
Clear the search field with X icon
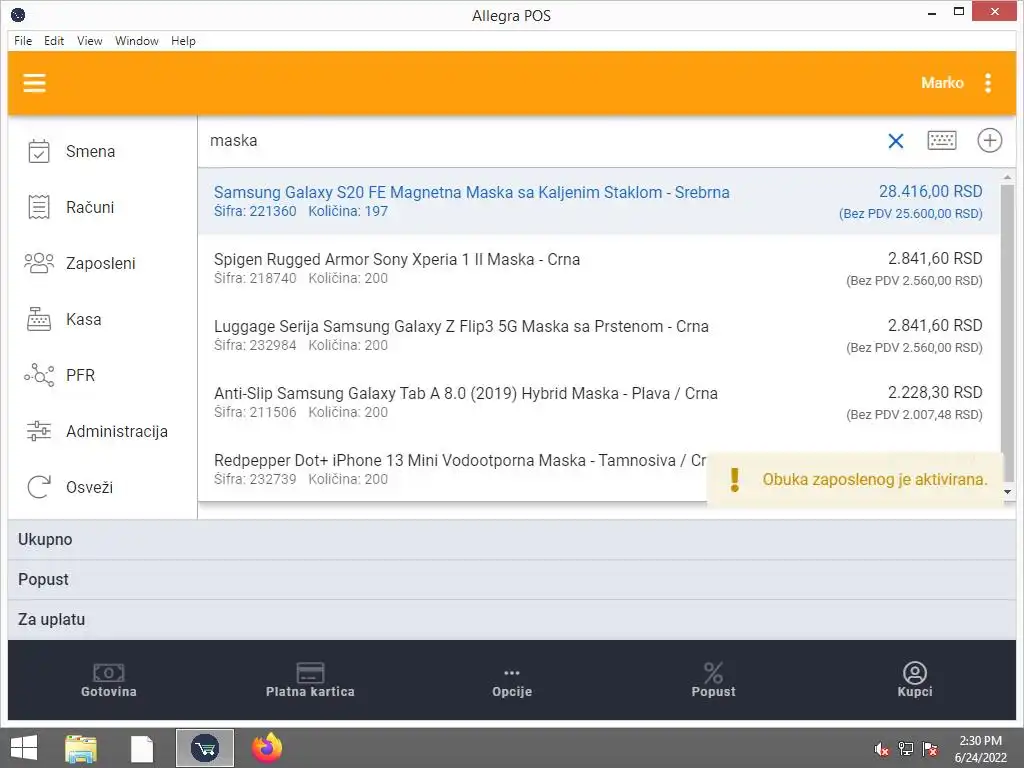pyautogui.click(x=895, y=140)
